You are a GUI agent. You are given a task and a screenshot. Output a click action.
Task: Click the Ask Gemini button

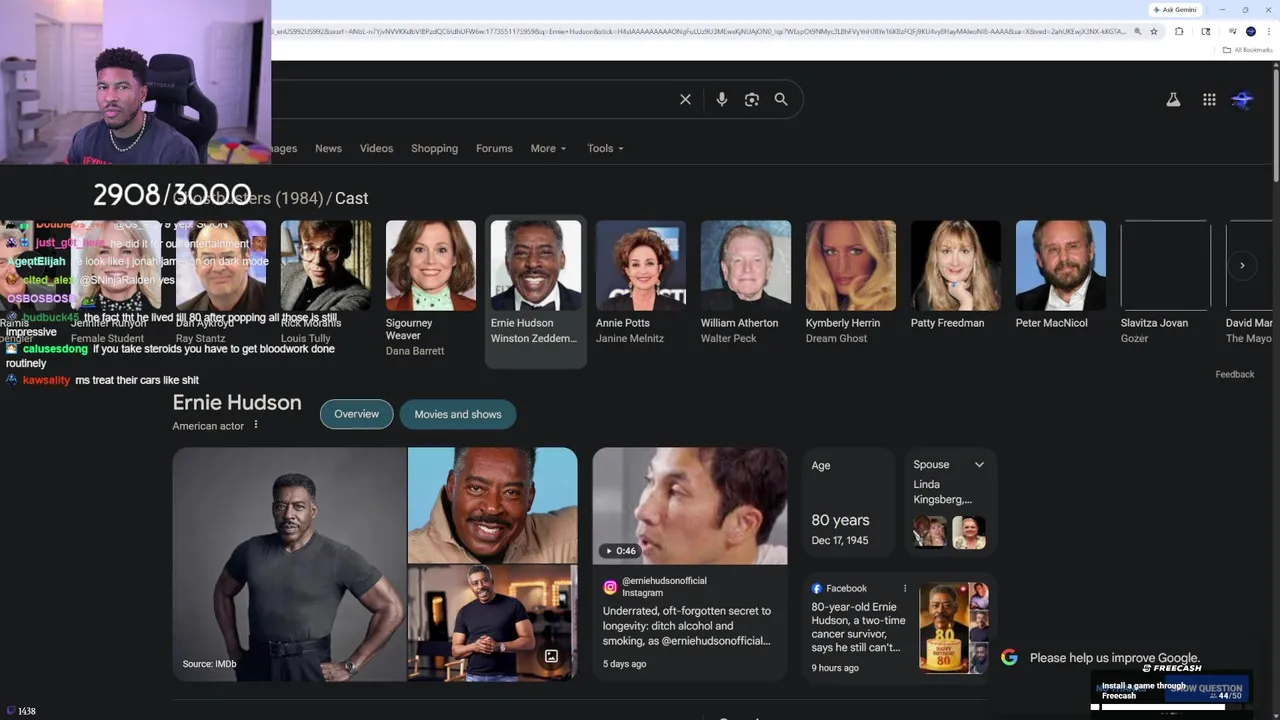[x=1174, y=9]
